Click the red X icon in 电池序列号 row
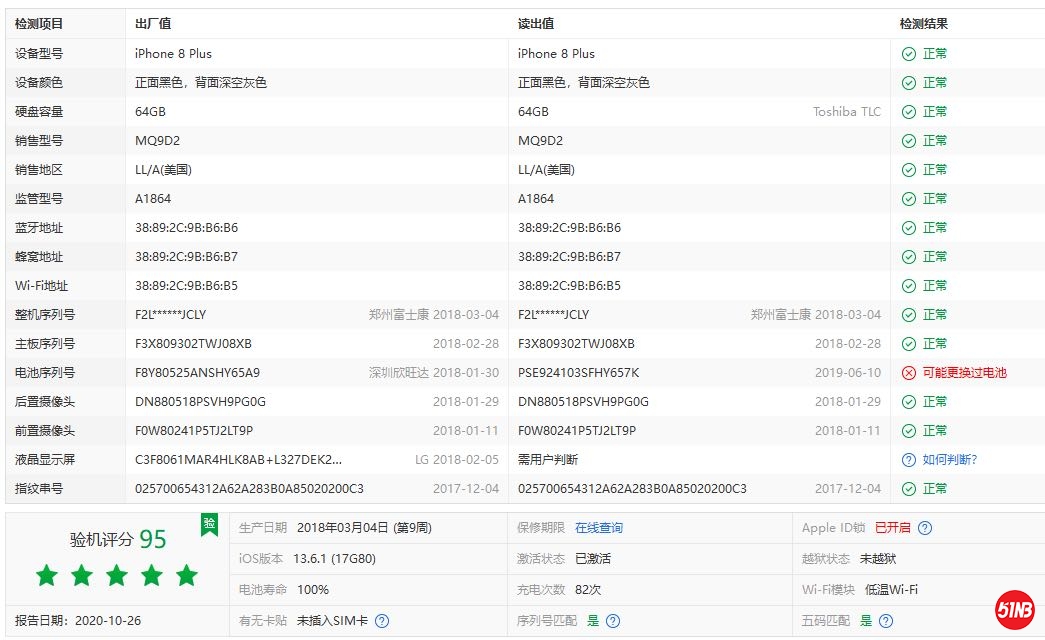 pos(908,373)
